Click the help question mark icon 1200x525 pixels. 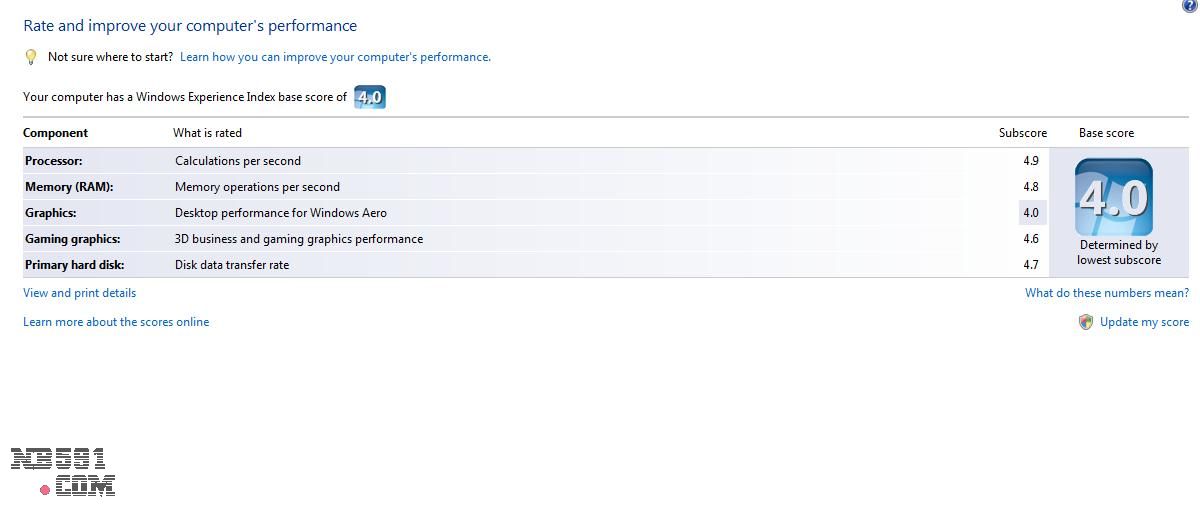tap(1189, 5)
